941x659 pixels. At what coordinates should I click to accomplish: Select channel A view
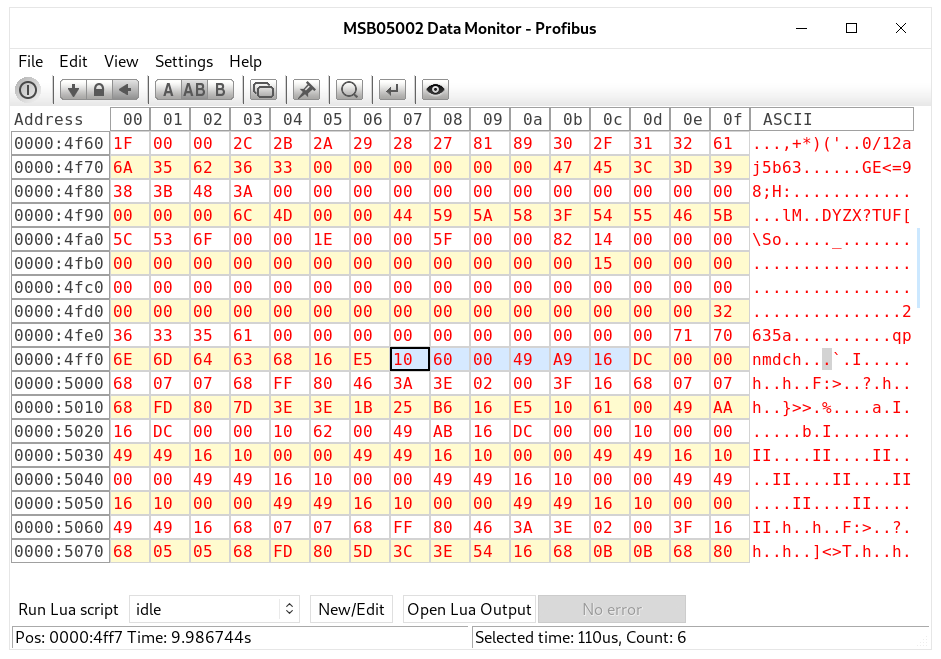[x=168, y=90]
